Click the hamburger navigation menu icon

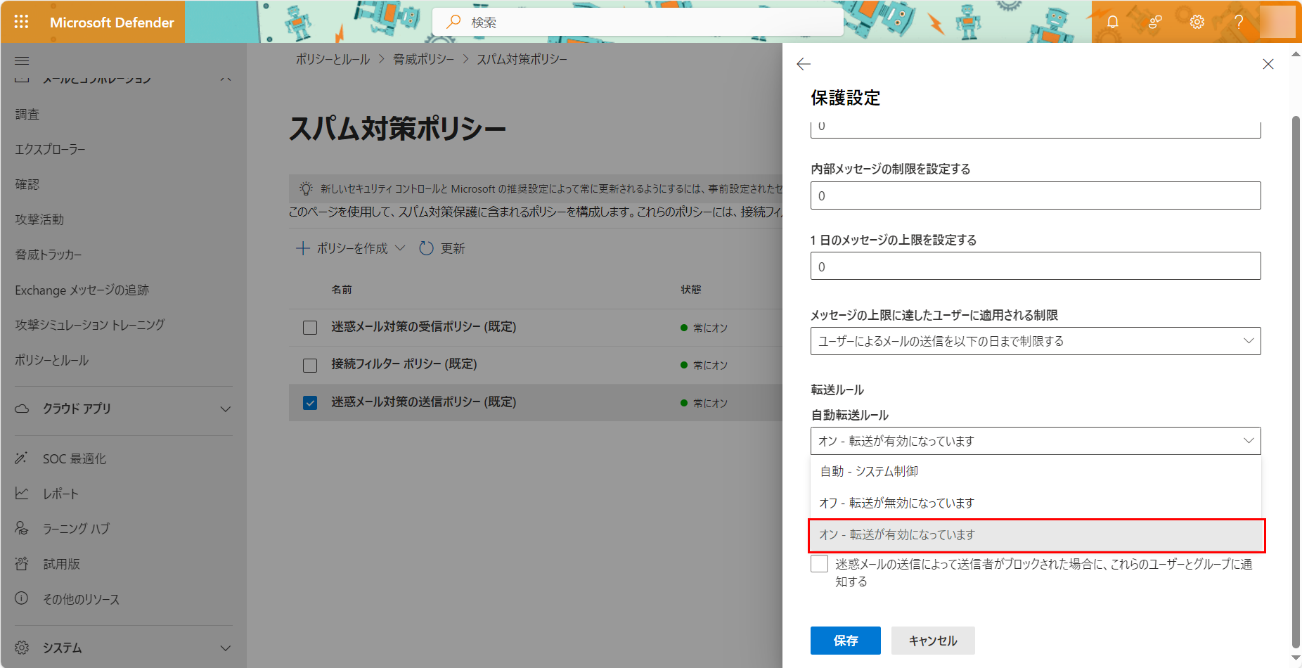[22, 61]
